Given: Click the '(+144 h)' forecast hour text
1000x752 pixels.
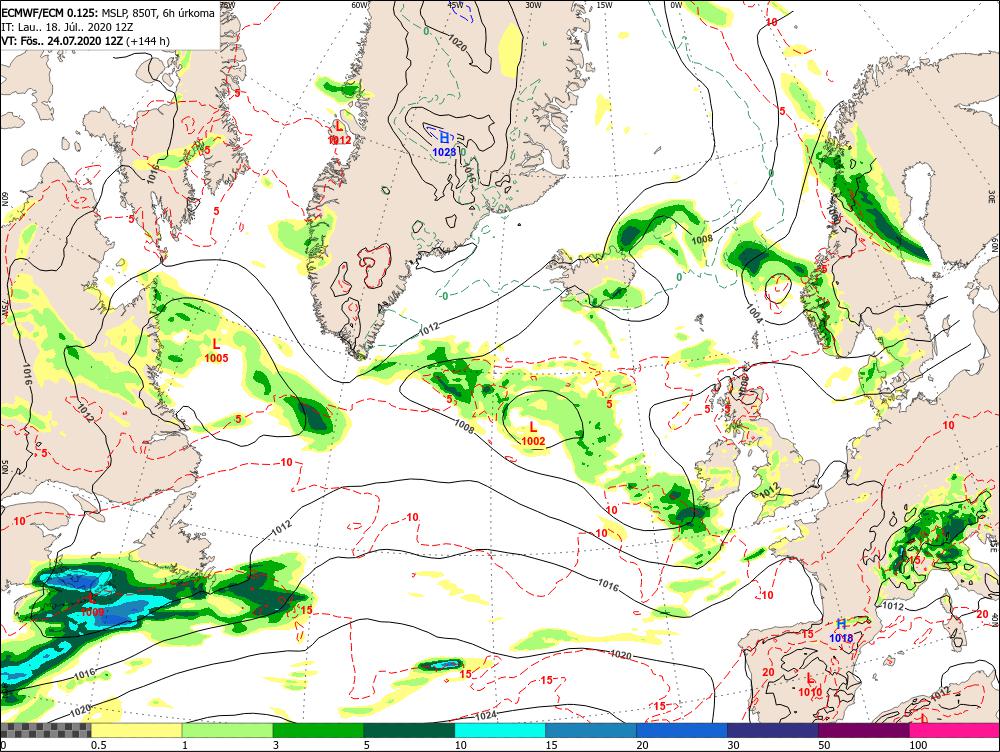Looking at the screenshot, I should pyautogui.click(x=148, y=41).
